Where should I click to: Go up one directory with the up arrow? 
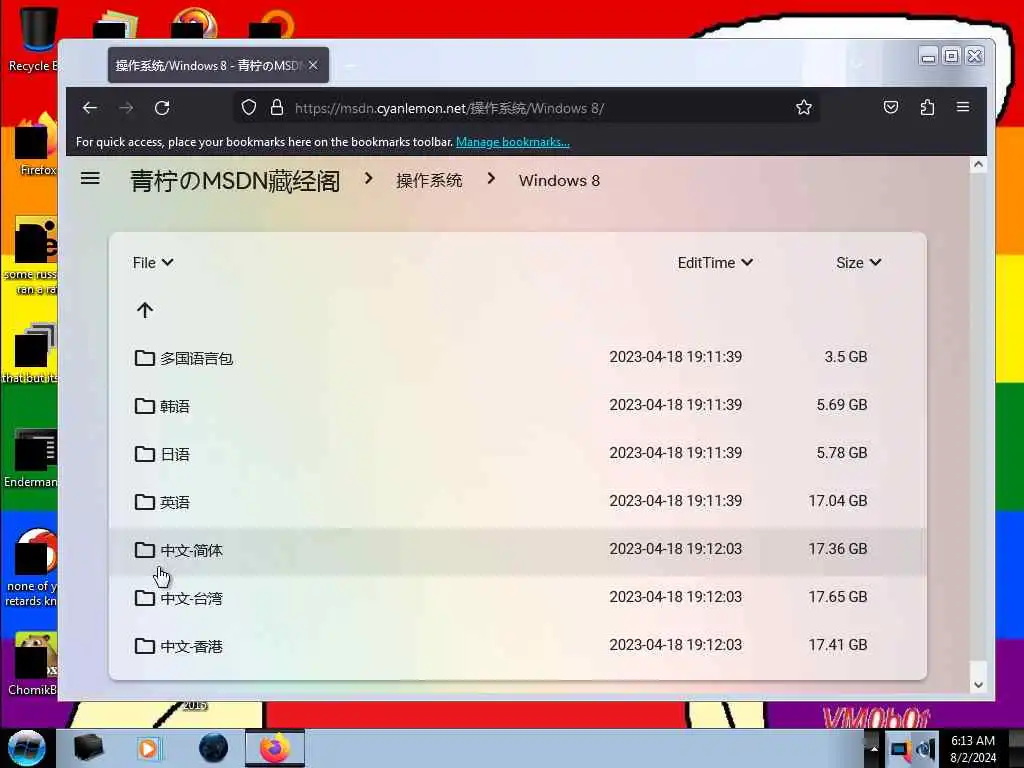click(145, 310)
